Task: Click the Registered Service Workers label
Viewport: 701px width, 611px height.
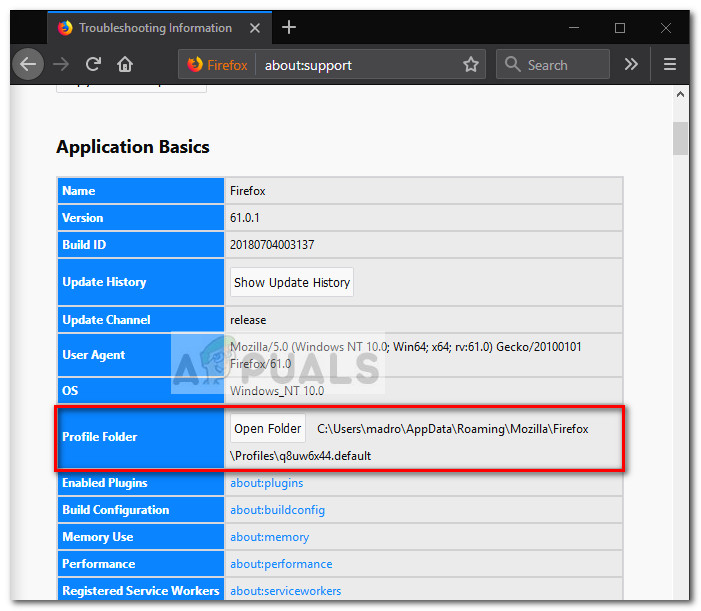Action: pos(141,591)
